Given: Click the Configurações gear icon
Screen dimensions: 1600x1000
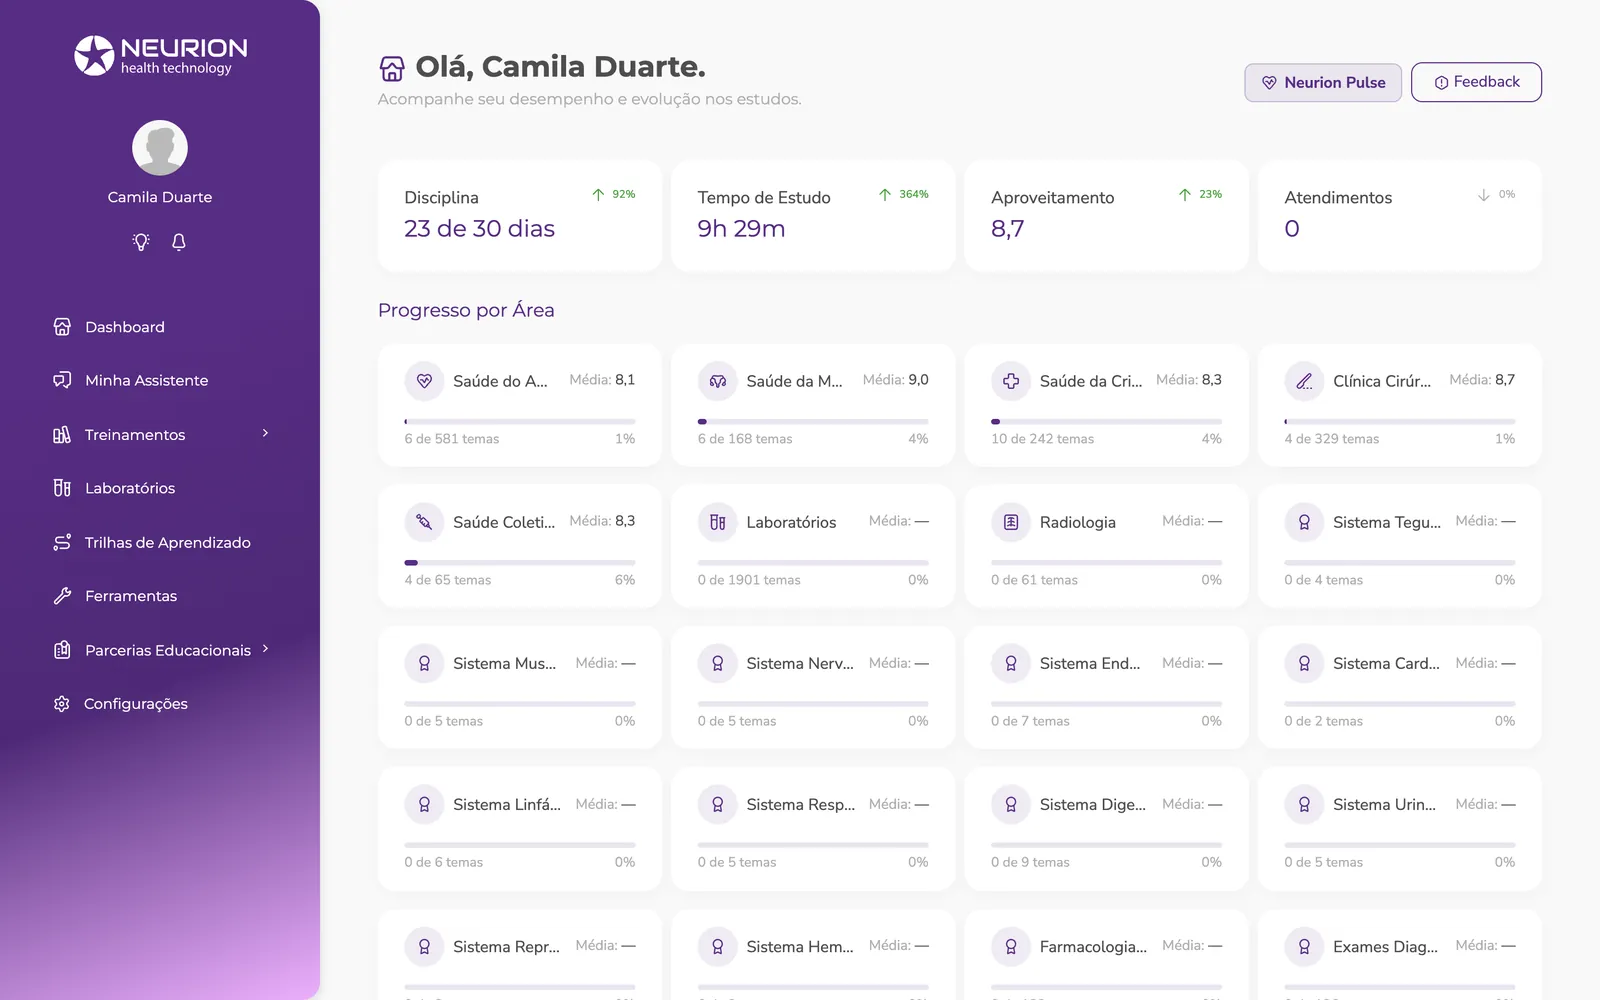Looking at the screenshot, I should tap(62, 704).
